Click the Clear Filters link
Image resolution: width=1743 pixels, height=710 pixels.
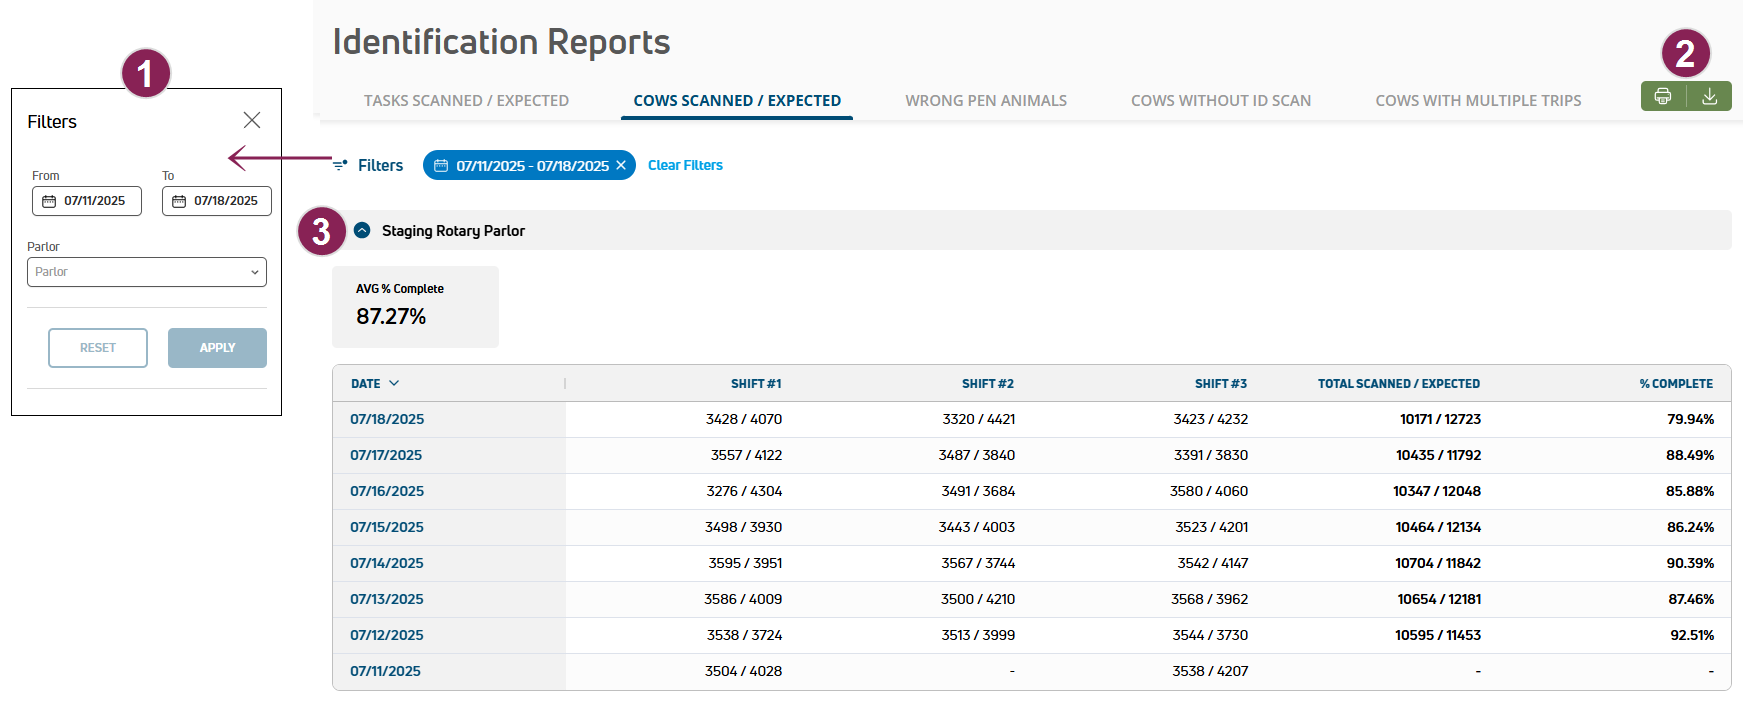click(x=685, y=165)
